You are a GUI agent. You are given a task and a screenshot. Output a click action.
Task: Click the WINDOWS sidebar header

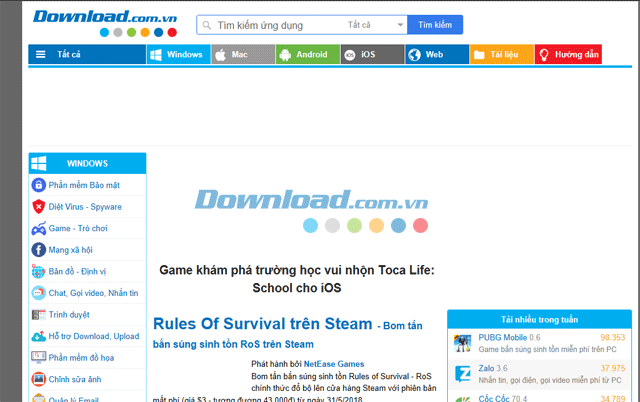coord(87,164)
